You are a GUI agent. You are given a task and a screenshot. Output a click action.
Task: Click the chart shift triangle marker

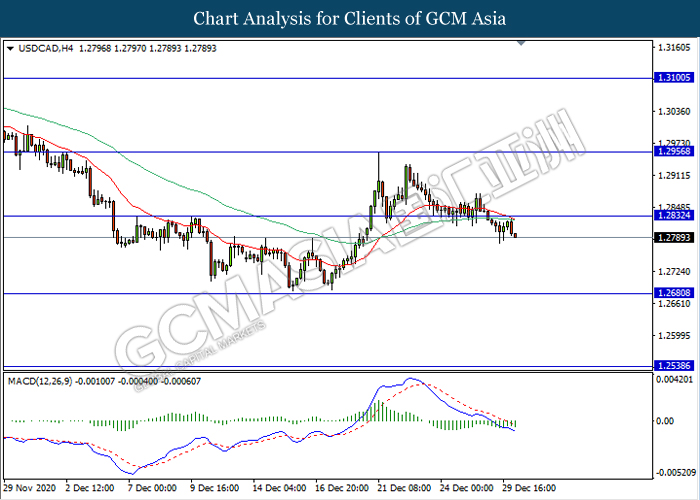521,43
